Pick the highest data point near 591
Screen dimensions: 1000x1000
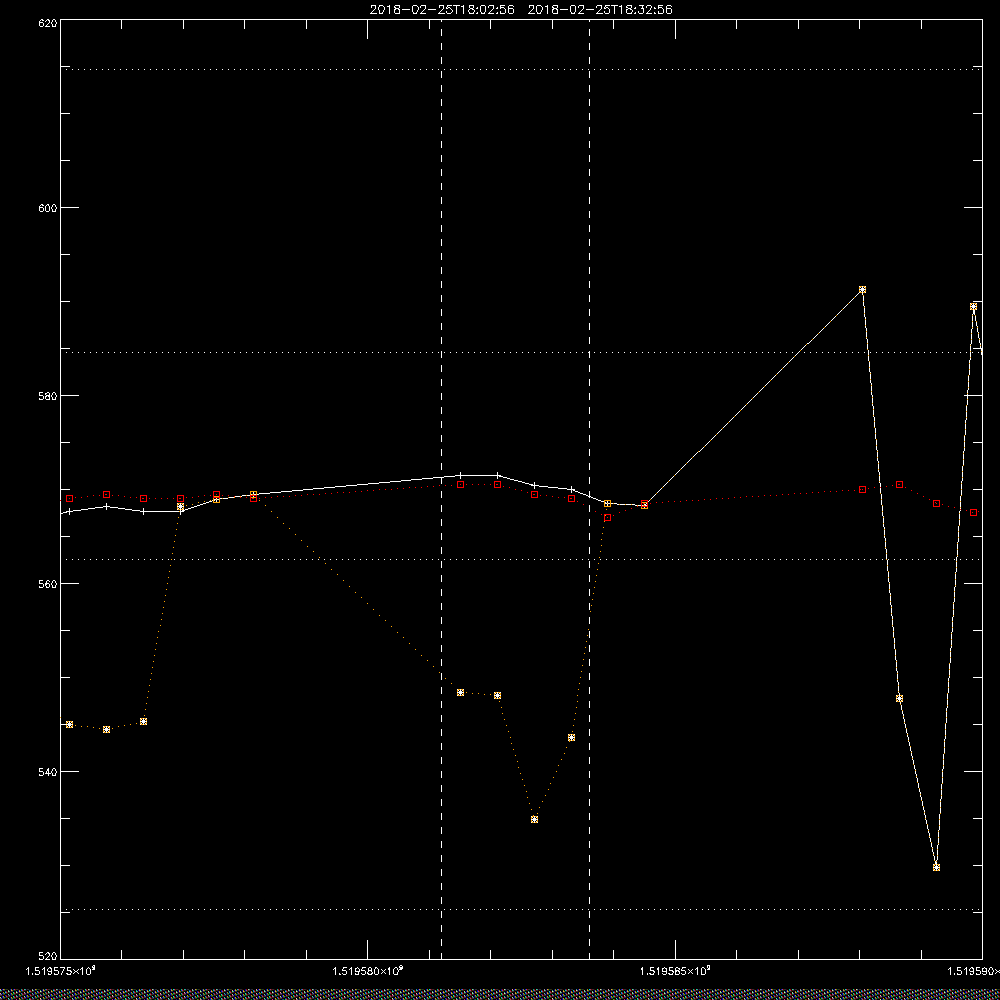coord(862,290)
